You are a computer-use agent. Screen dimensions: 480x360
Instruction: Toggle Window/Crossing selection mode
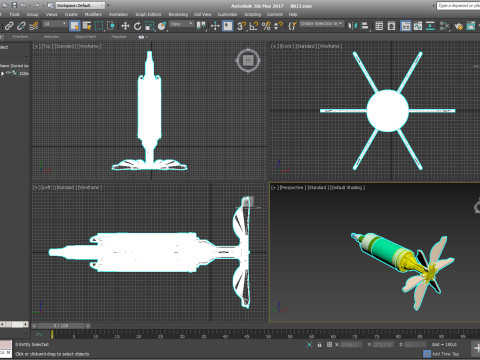pos(111,26)
